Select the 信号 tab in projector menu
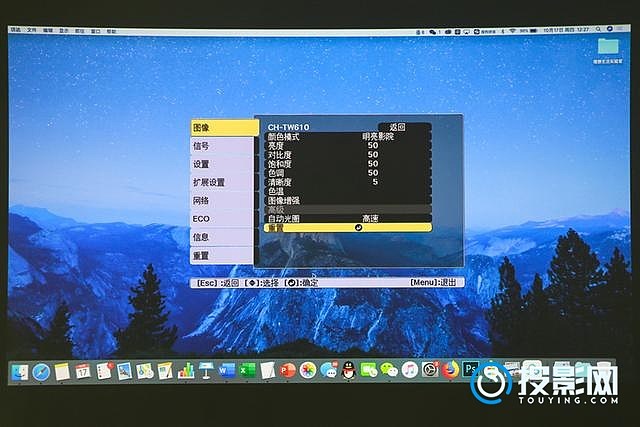The height and width of the screenshot is (427, 640). pyautogui.click(x=222, y=146)
